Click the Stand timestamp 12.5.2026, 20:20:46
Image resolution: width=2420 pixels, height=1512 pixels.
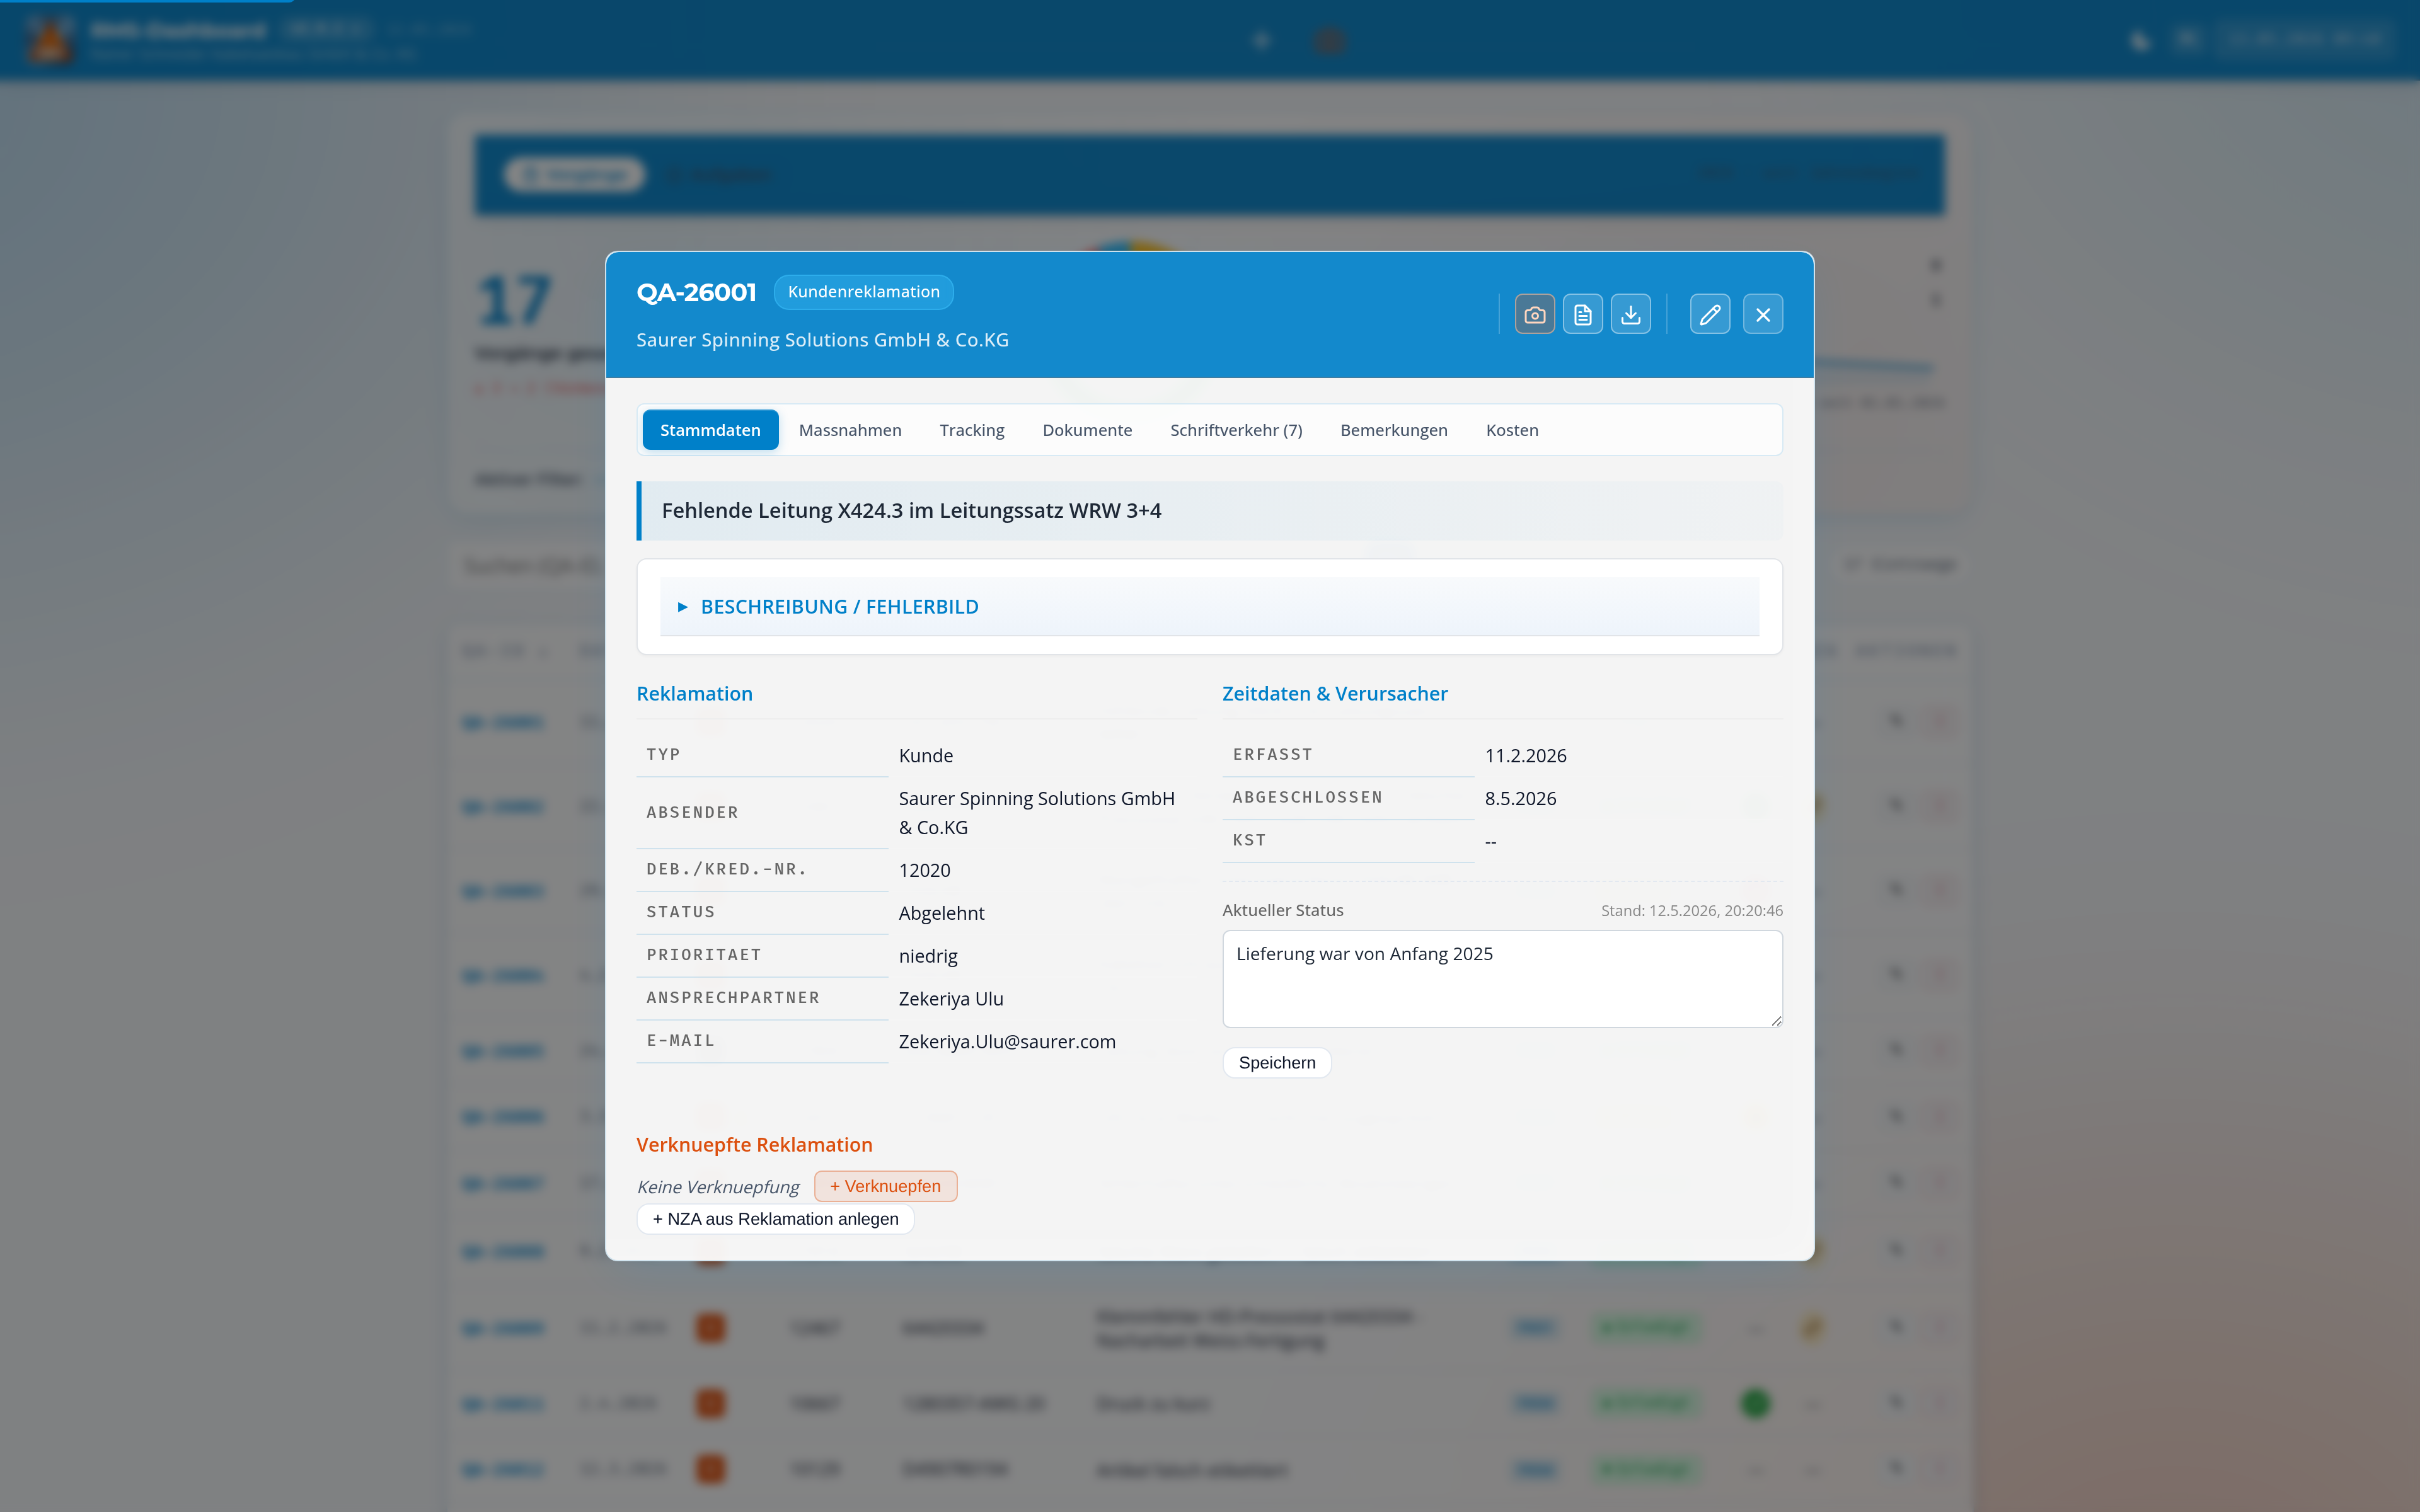1692,911
